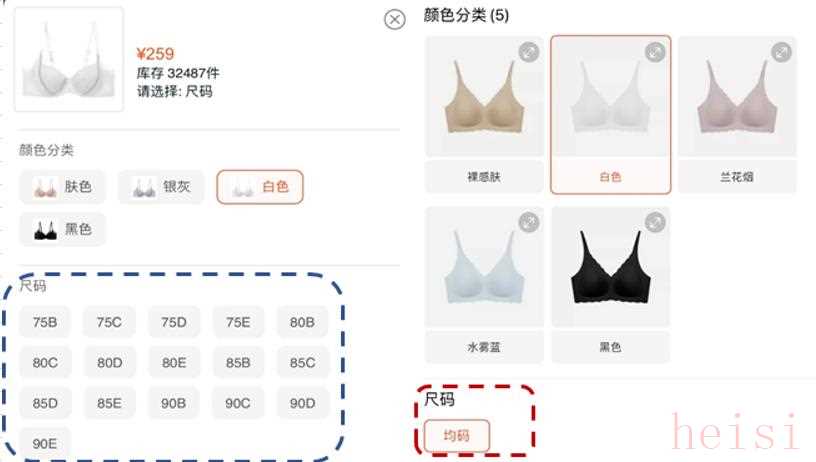Expand the right-panel 黑色 bra image

655,222
